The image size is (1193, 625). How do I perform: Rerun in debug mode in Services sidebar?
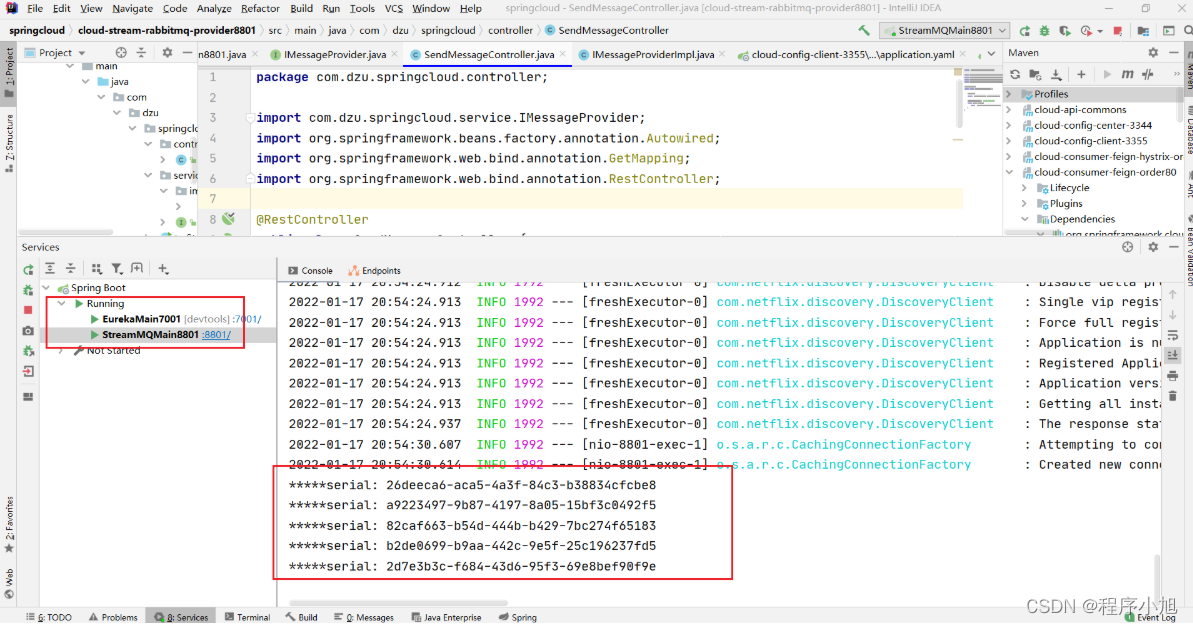click(28, 290)
